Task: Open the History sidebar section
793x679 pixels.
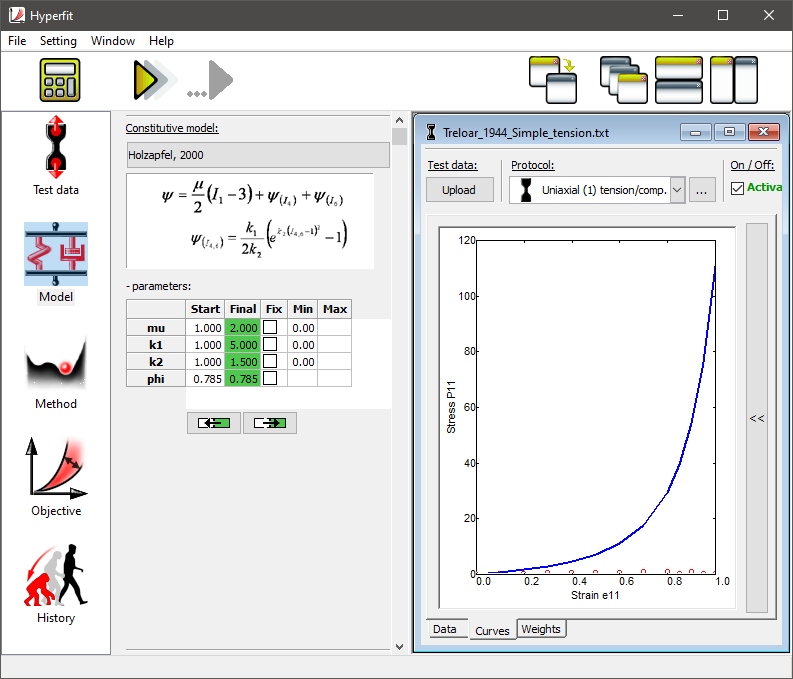Action: [x=56, y=584]
